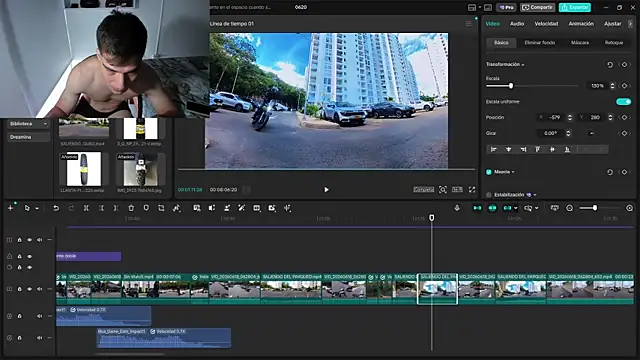
Task: Mute the main video track
Action: 40,289
